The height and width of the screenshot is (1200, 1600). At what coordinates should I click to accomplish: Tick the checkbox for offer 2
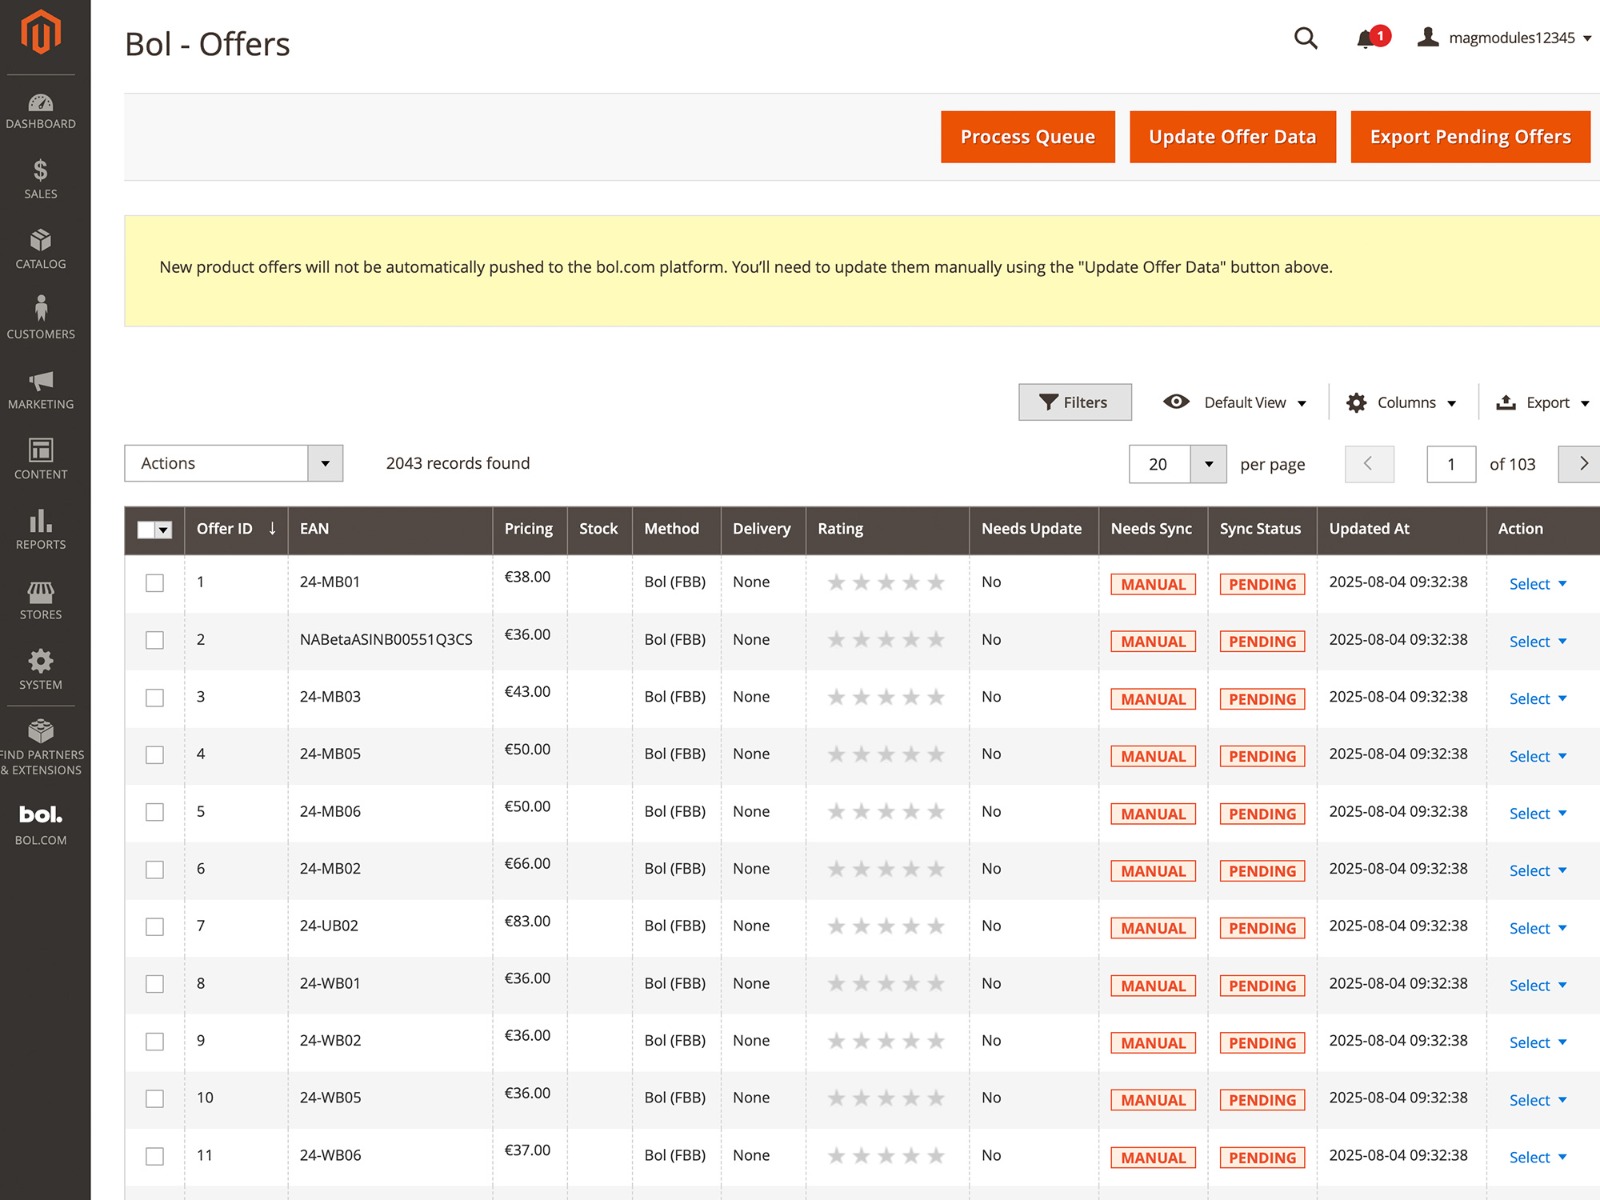click(155, 640)
